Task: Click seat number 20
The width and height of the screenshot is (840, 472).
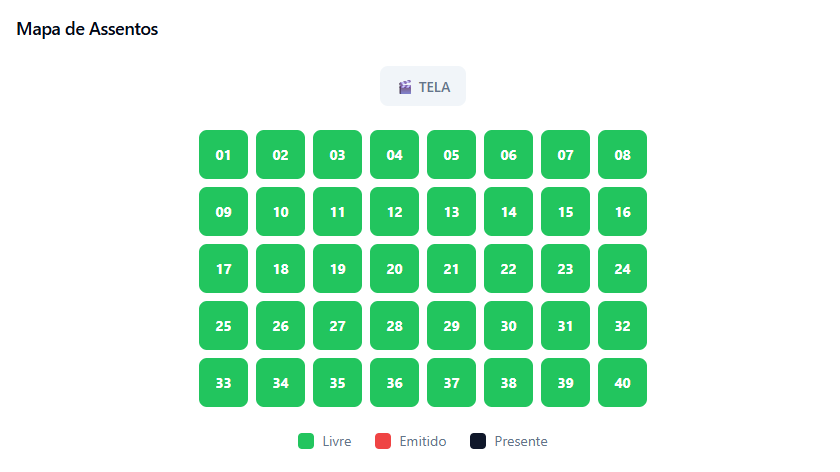Action: click(x=394, y=269)
